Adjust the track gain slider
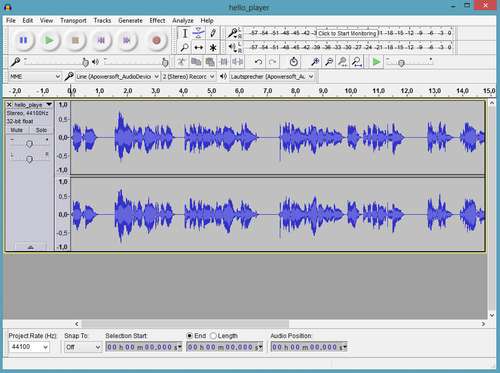Screen dimensions: 500x373 point(29,143)
